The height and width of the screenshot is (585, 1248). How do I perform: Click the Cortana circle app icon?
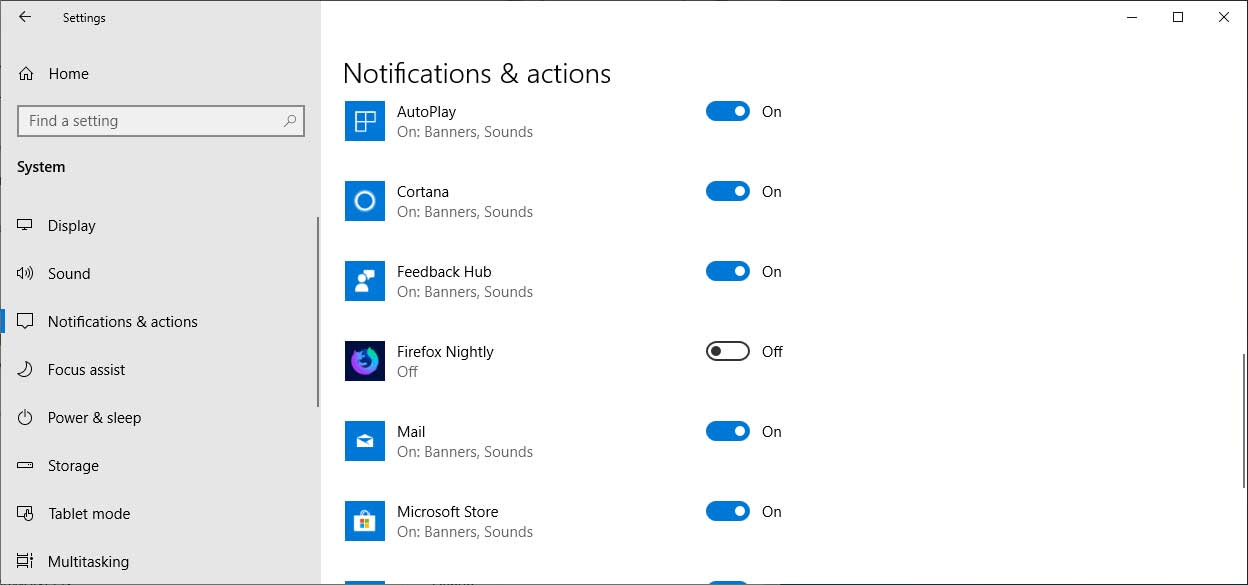[365, 201]
